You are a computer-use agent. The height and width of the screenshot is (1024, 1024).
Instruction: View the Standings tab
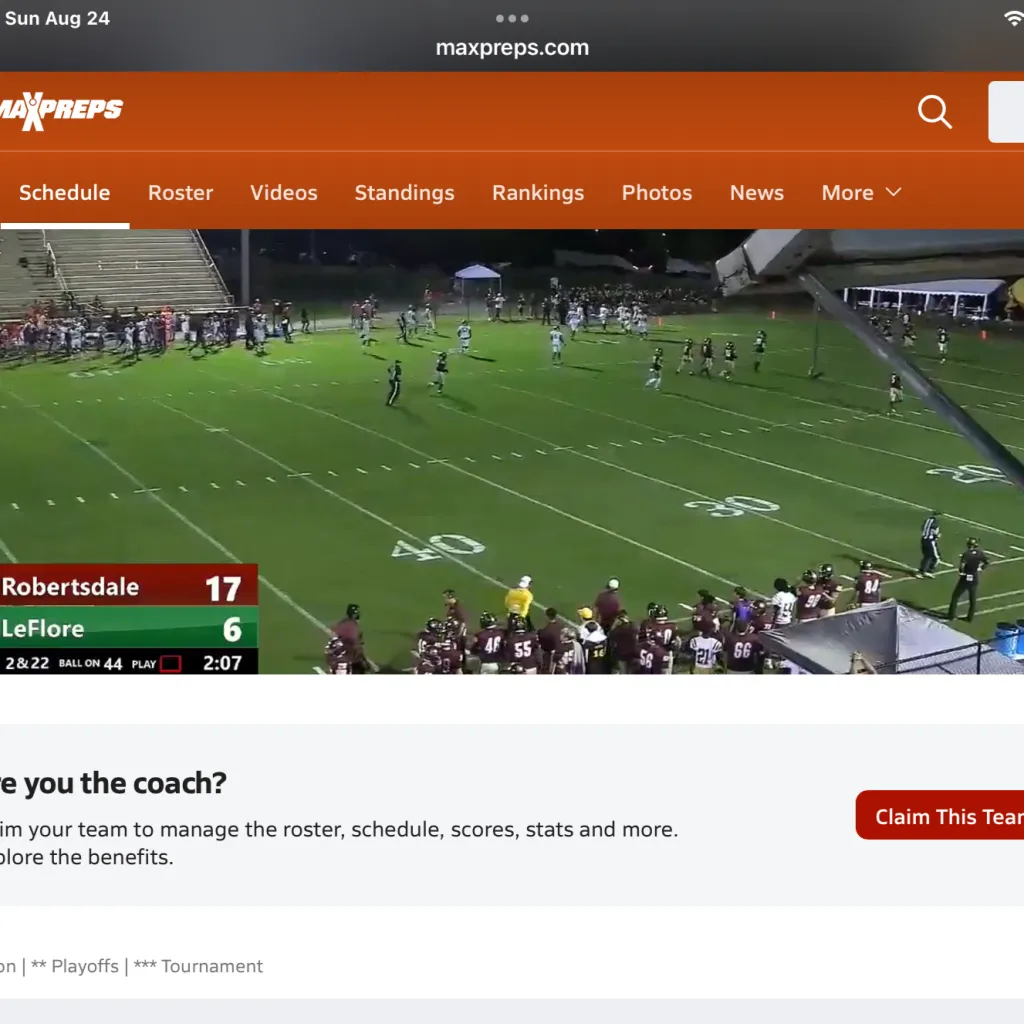pyautogui.click(x=404, y=193)
